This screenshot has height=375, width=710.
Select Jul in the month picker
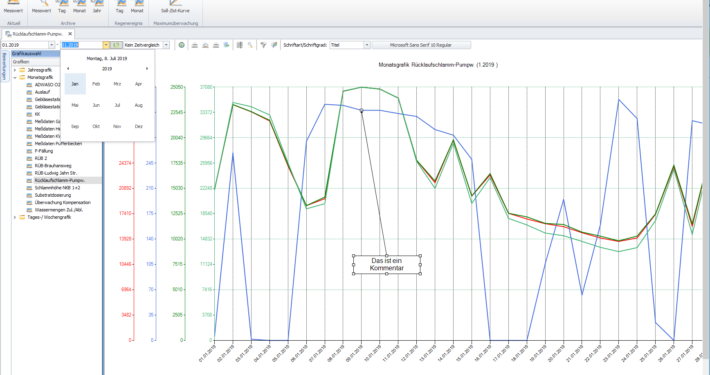[117, 105]
